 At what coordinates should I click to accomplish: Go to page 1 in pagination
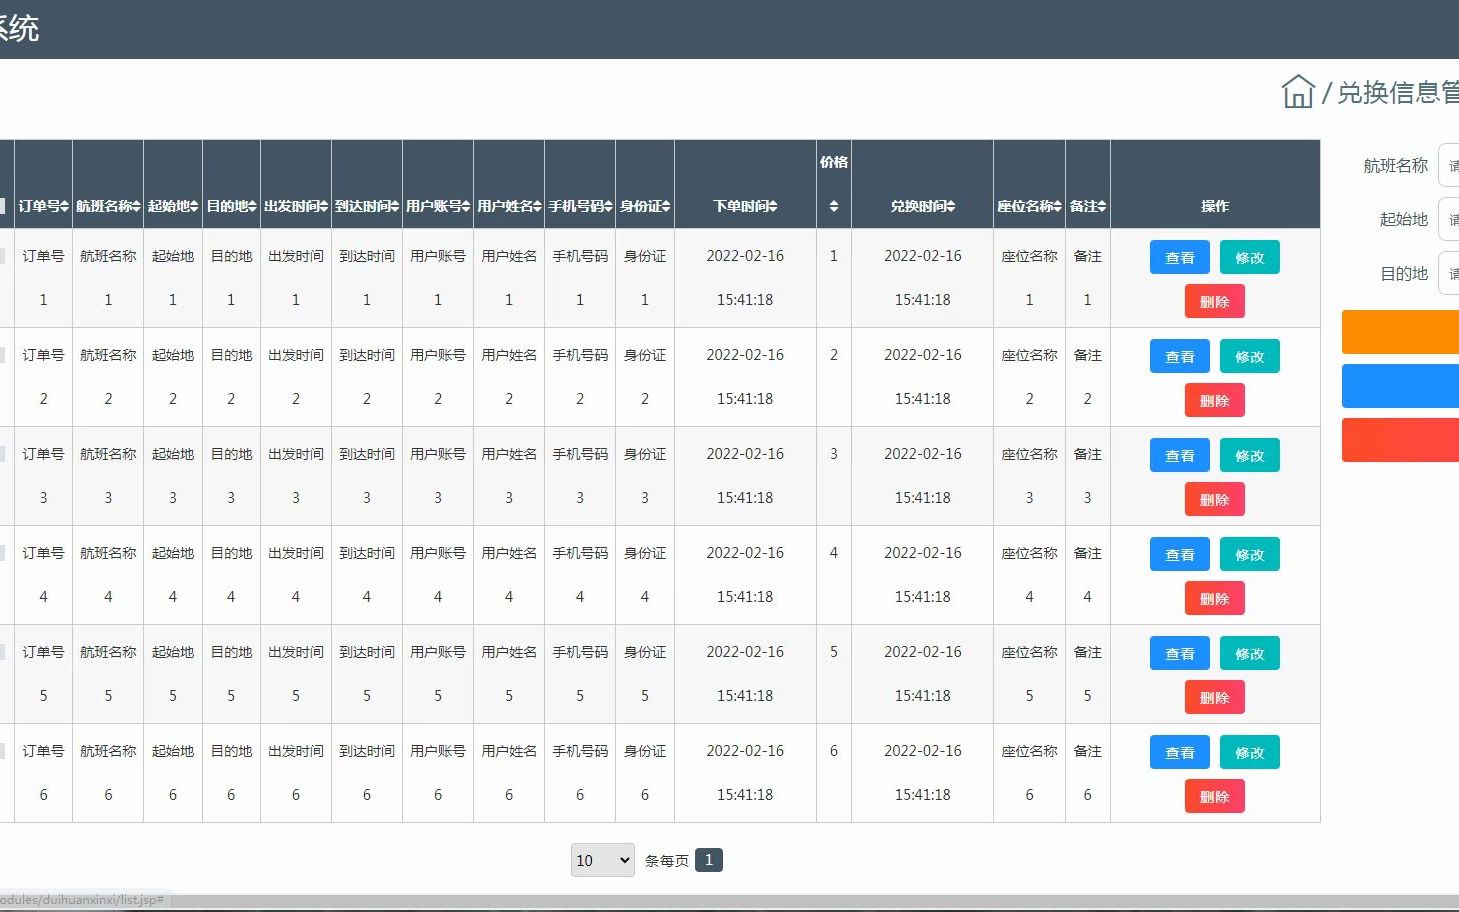point(709,860)
